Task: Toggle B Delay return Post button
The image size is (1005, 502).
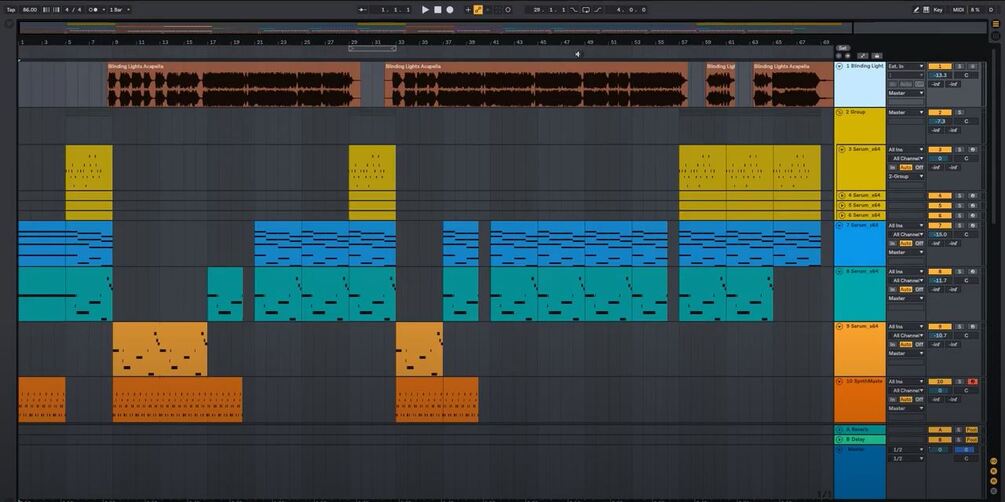Action: coord(972,440)
